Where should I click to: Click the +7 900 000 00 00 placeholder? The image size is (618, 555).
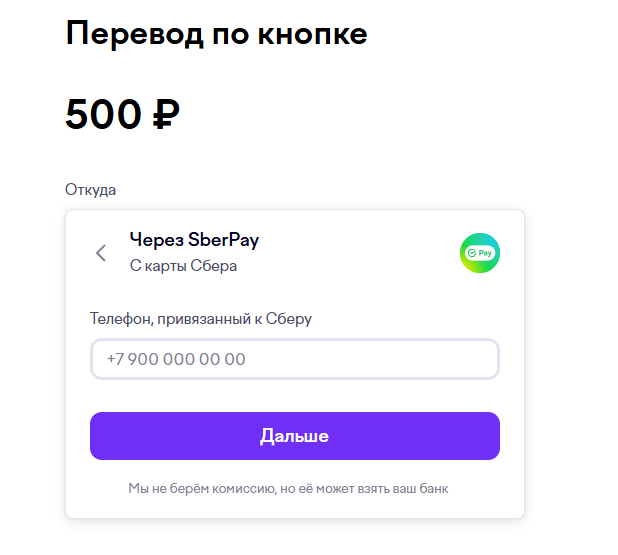tap(176, 359)
